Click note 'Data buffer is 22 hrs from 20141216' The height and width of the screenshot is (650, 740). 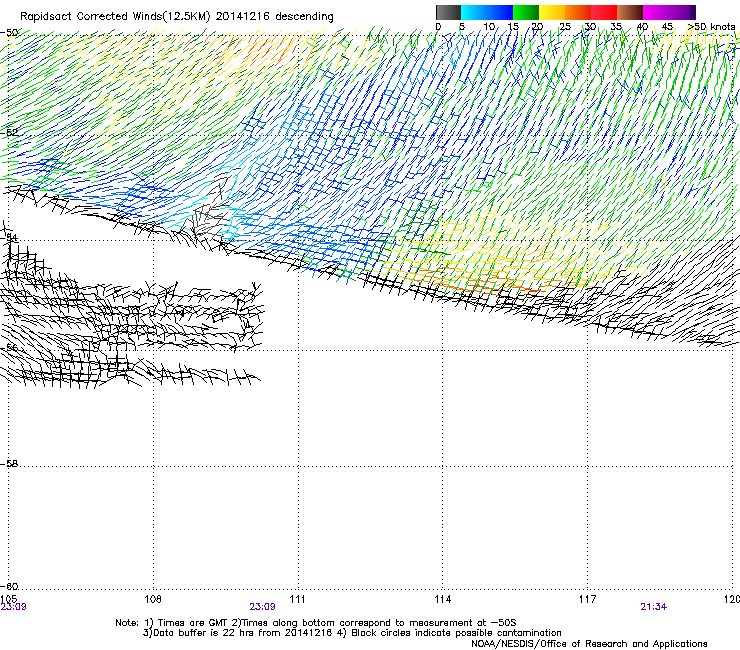click(242, 633)
